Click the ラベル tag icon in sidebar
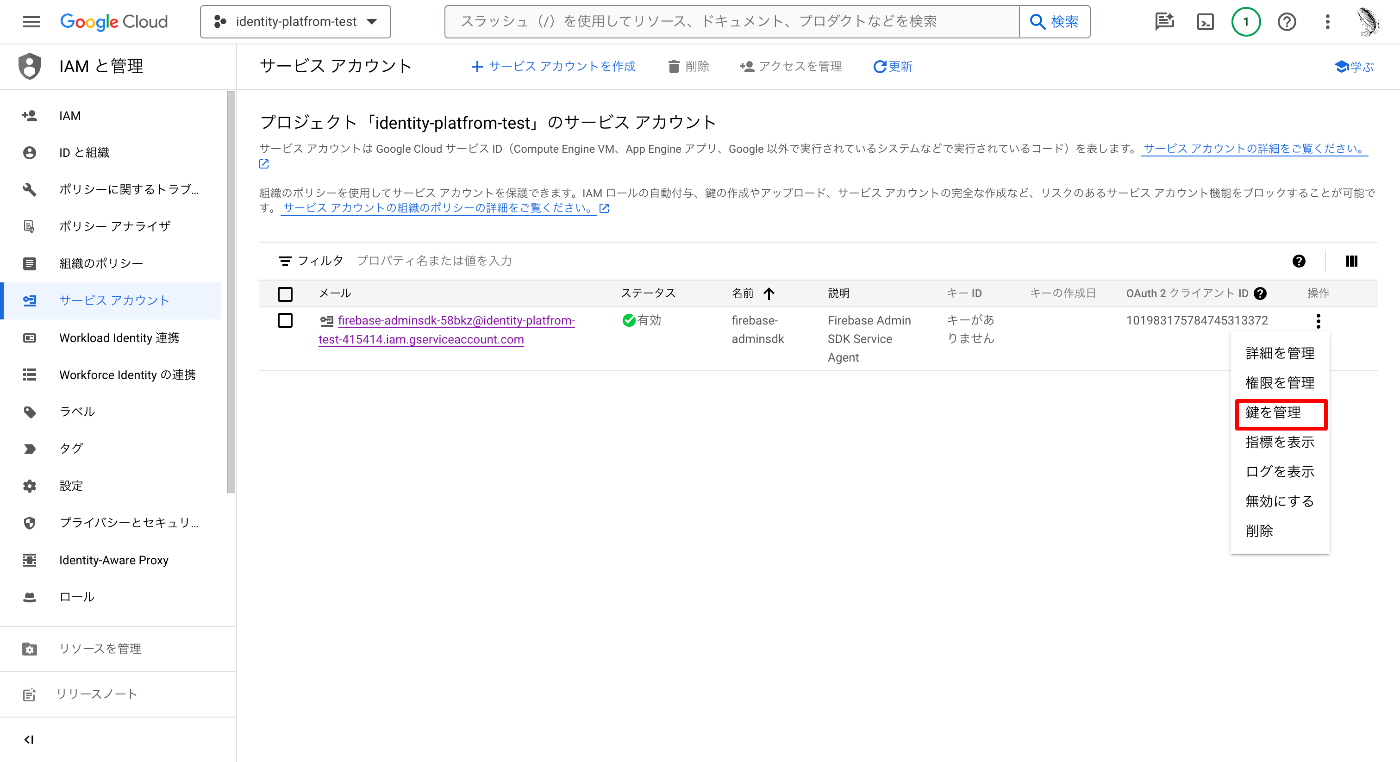The width and height of the screenshot is (1400, 762). pos(30,412)
